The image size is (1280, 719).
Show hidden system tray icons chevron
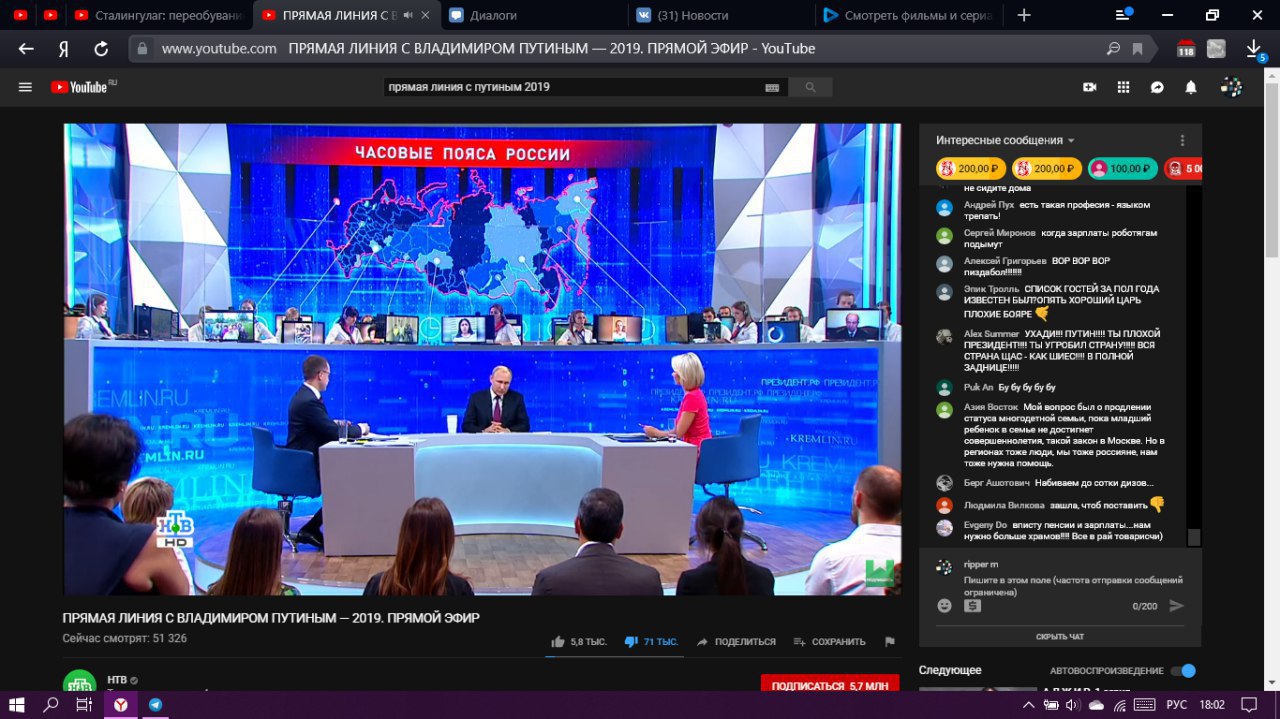point(1030,705)
